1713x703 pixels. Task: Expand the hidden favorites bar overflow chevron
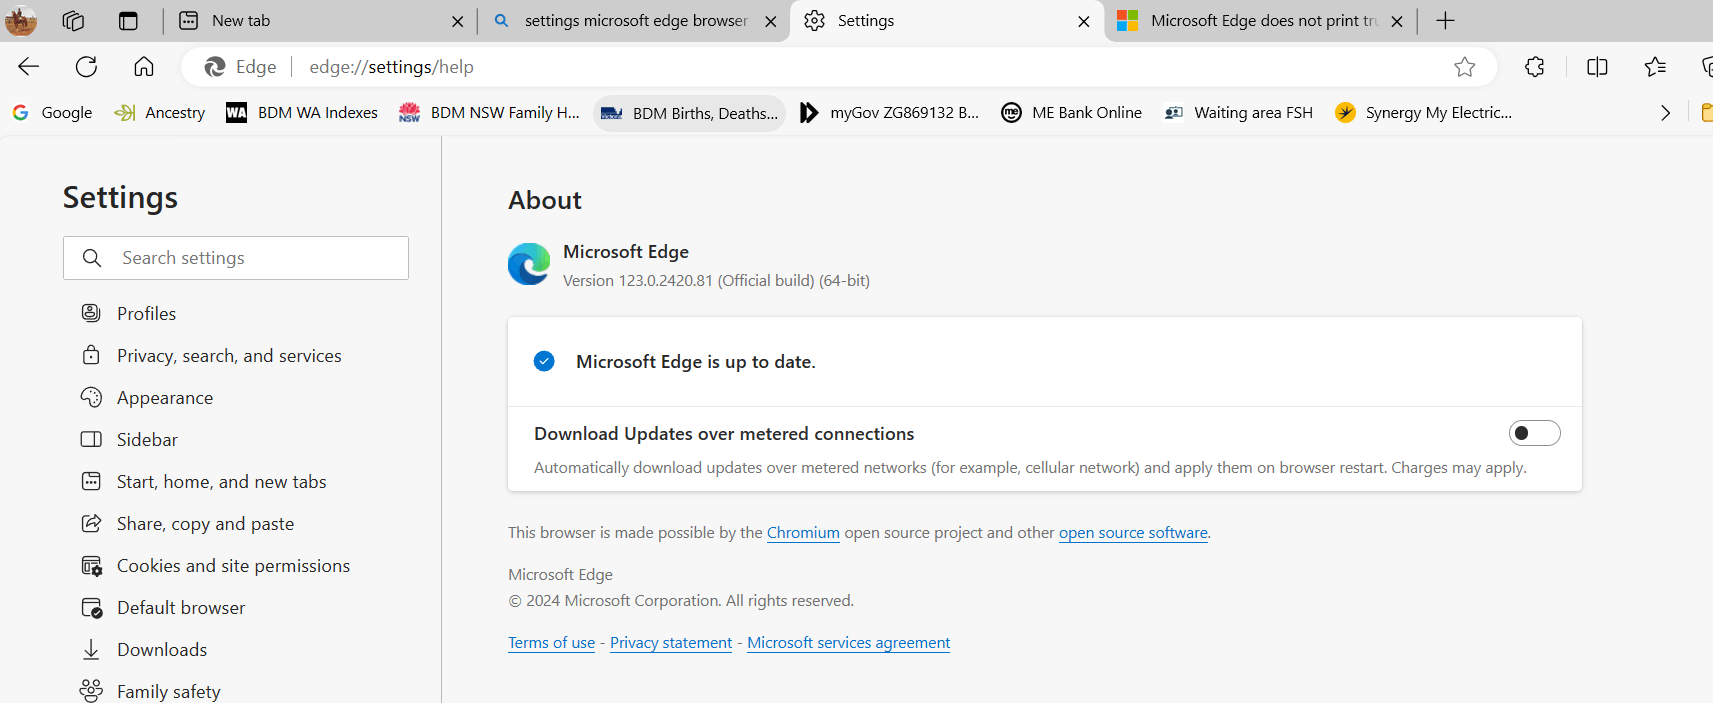1665,113
